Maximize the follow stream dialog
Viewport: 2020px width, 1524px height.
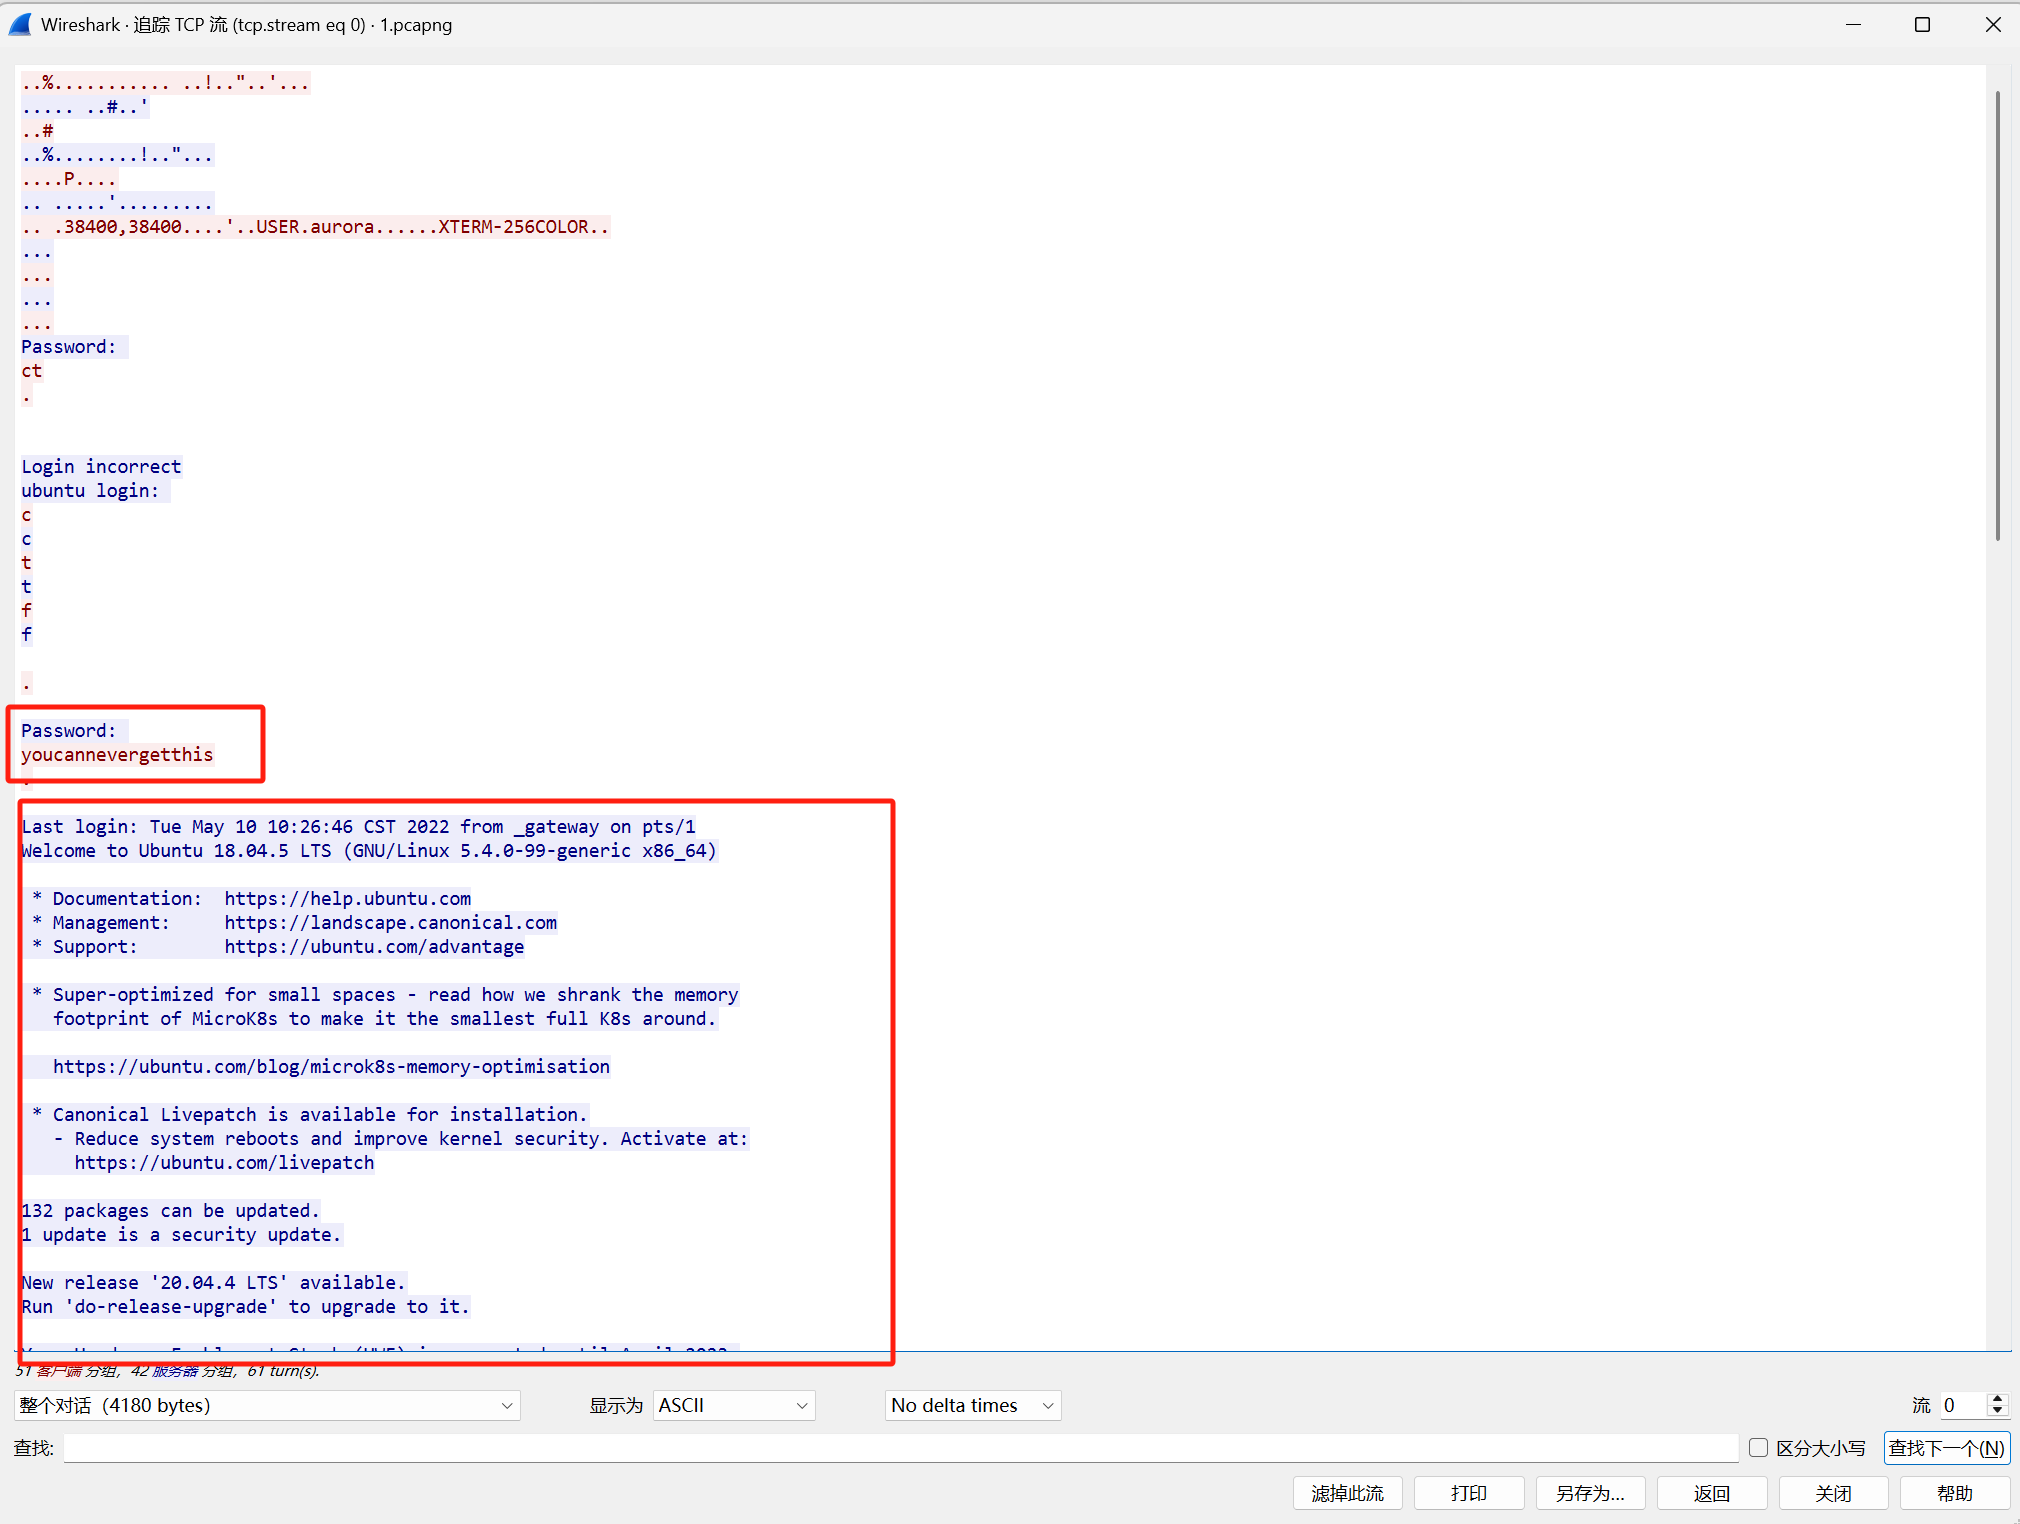[1922, 25]
